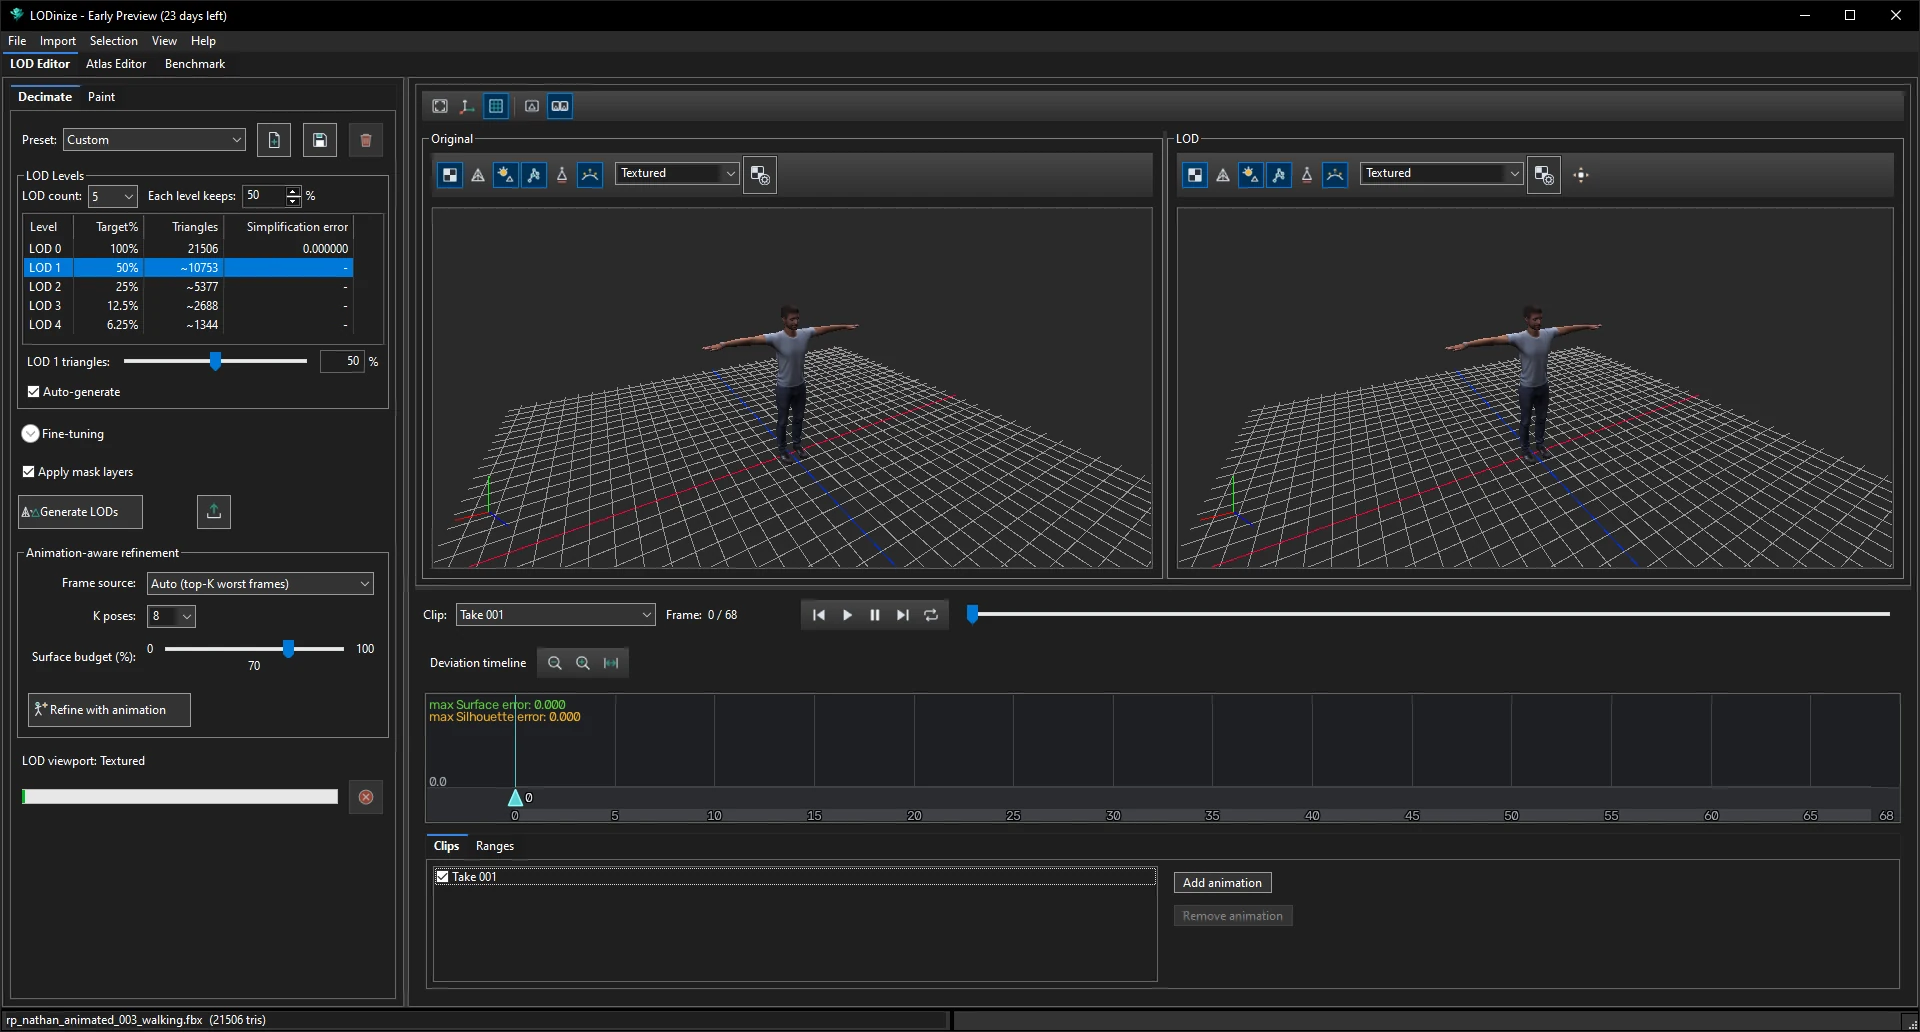Toggle the Apply mask layers checkbox
1920x1032 pixels.
[29, 472]
